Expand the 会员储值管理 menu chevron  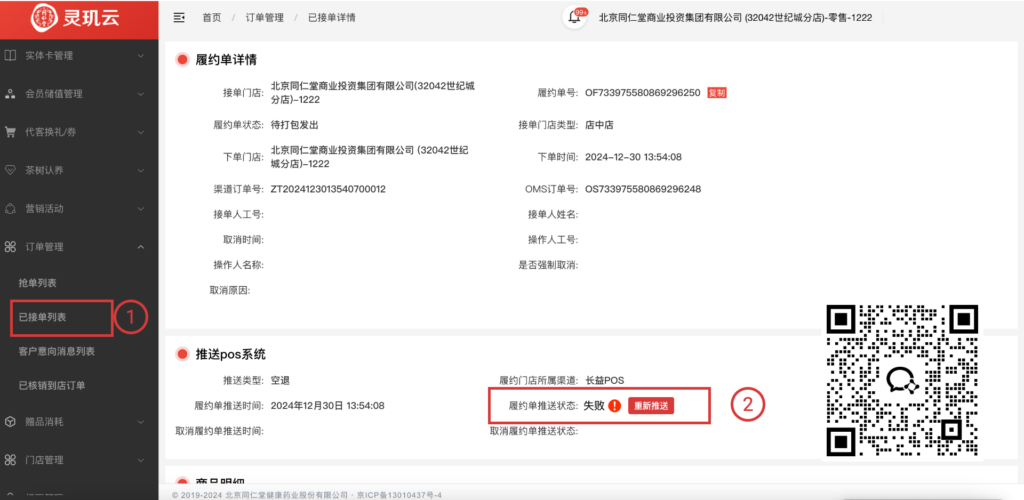140,94
